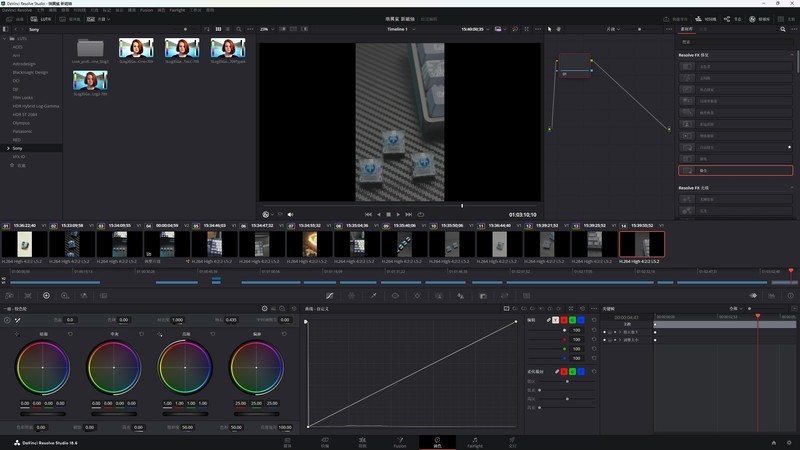Expand the Sony folder in the LUT tree
Viewport: 800px width, 450px height.
(6, 148)
